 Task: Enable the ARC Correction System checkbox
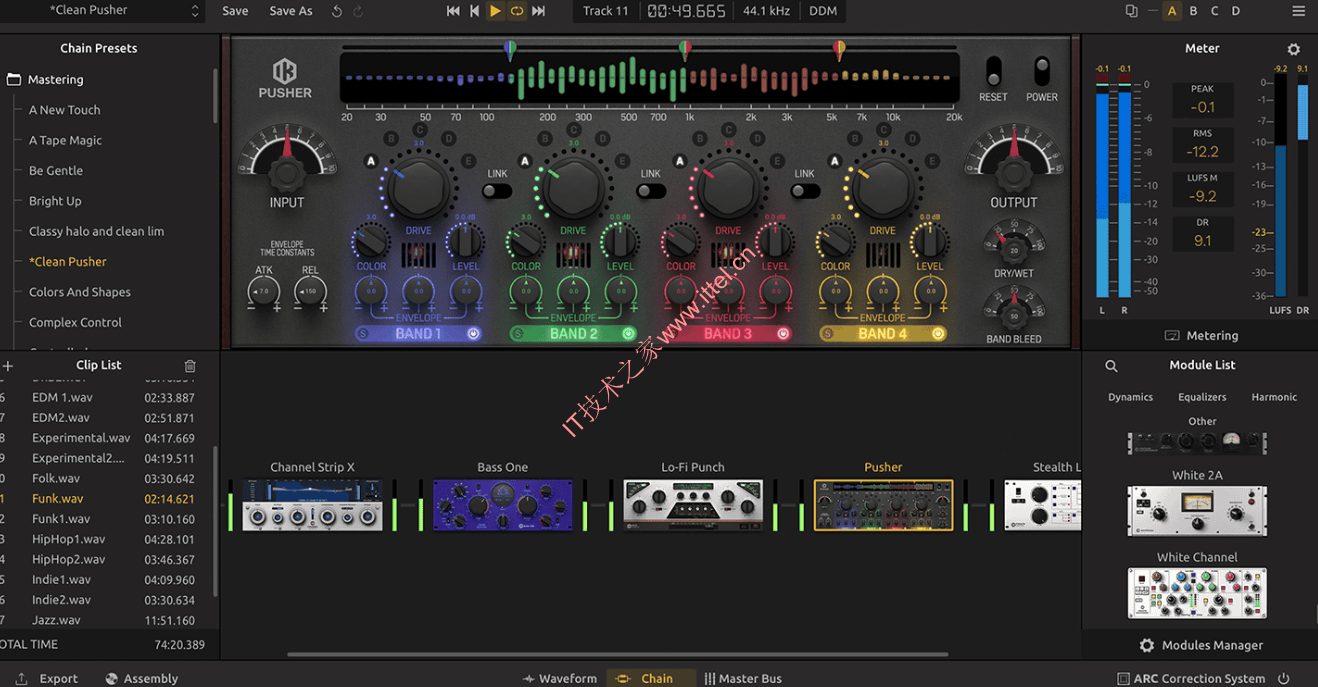[1123, 679]
